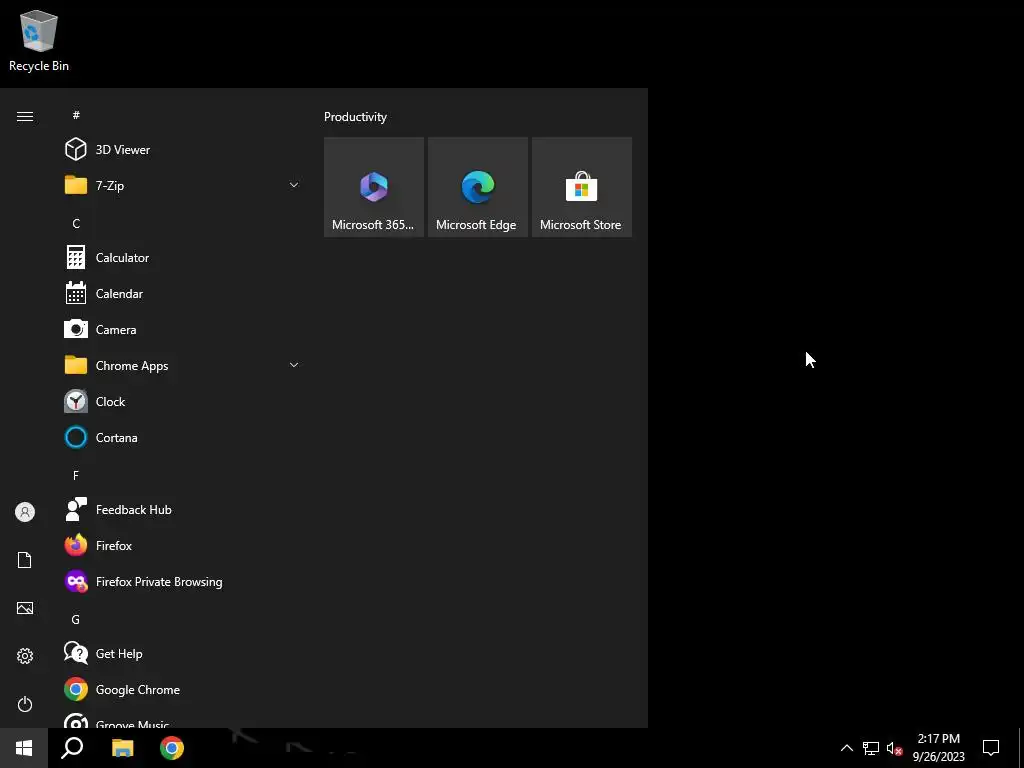Launch Firefox from the app list
This screenshot has height=768, width=1024.
pyautogui.click(x=183, y=545)
